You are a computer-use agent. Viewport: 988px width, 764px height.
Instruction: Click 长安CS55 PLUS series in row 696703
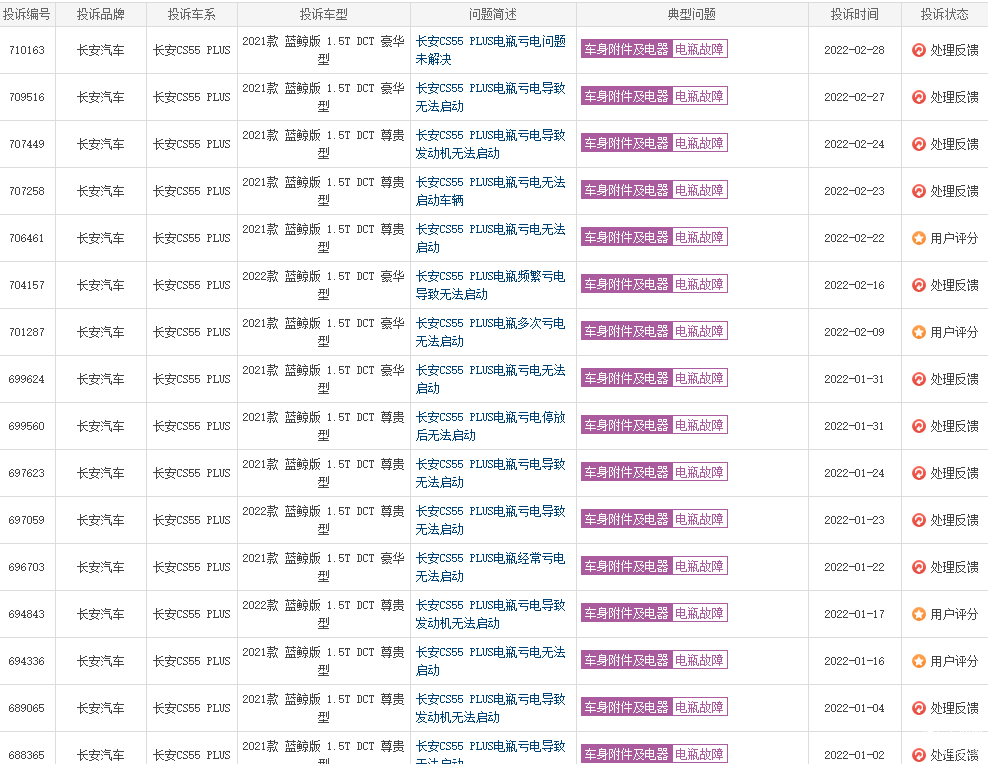pyautogui.click(x=192, y=567)
